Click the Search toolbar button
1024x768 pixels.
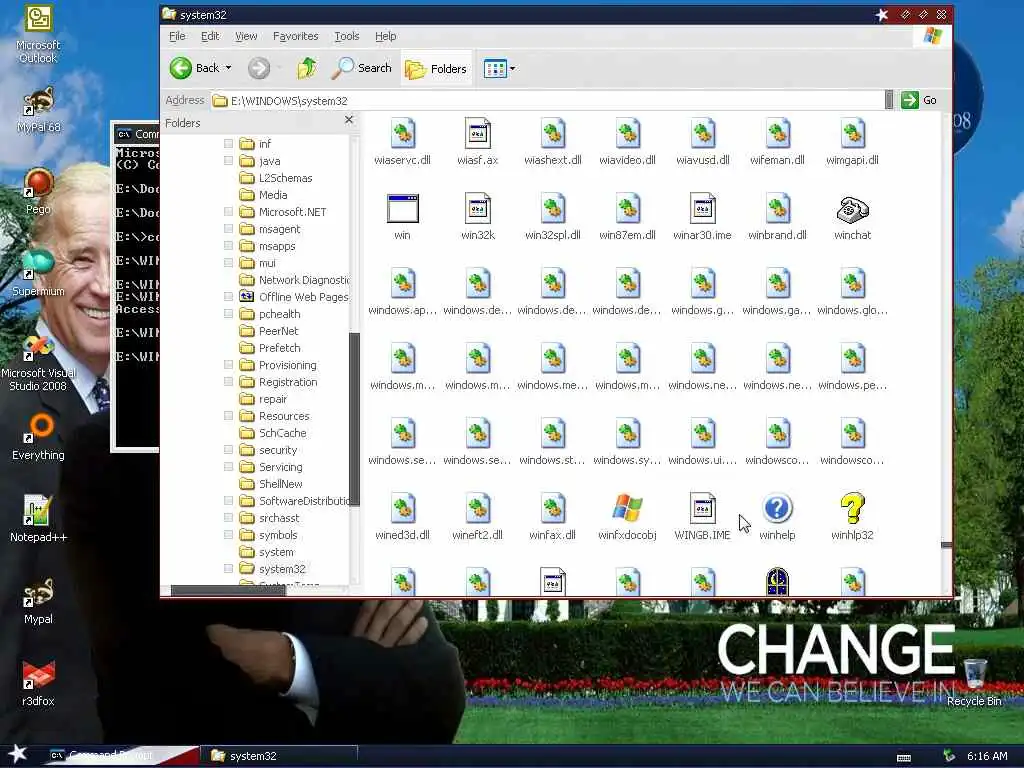click(362, 68)
